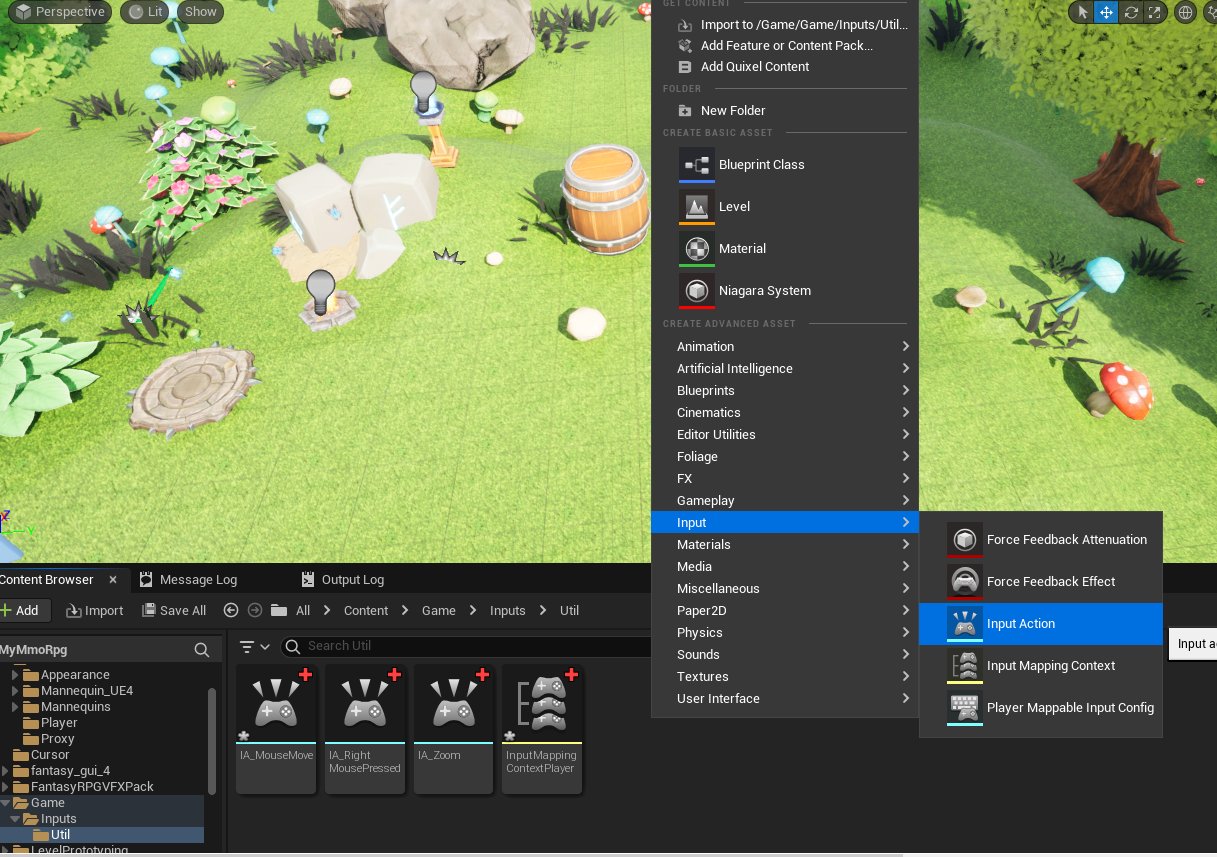Choose Add Quixel Content

(x=785, y=66)
